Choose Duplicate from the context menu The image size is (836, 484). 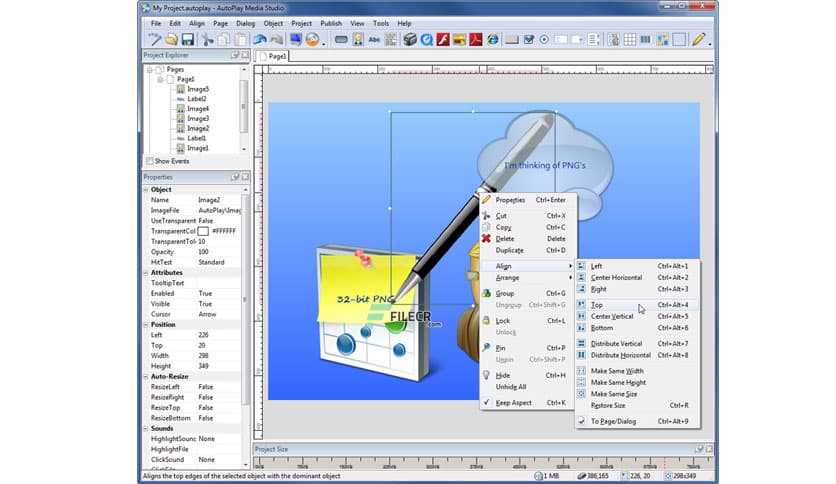point(528,250)
